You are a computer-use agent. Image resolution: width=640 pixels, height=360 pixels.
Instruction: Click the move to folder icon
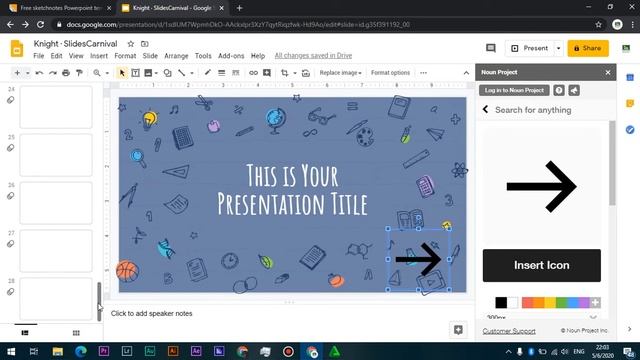pyautogui.click(x=144, y=44)
